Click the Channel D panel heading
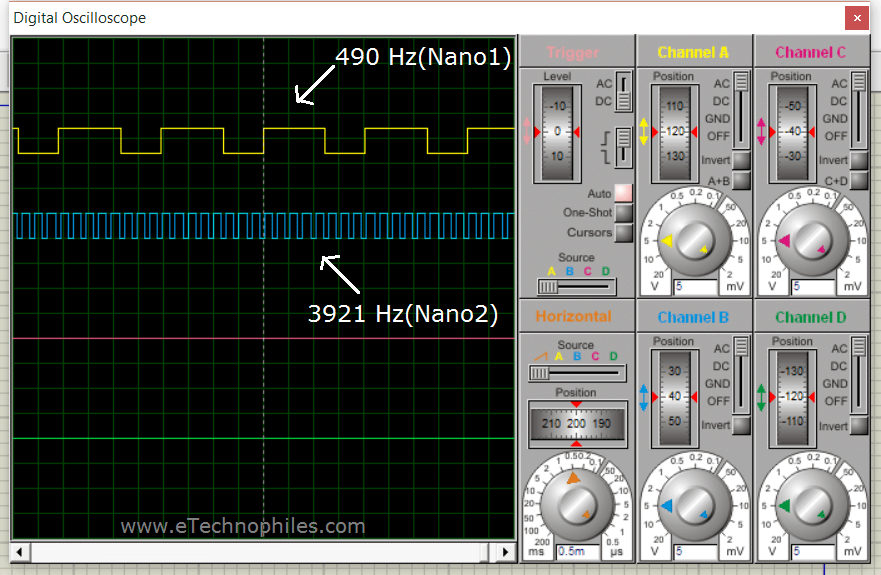This screenshot has height=575, width=881. (810, 318)
